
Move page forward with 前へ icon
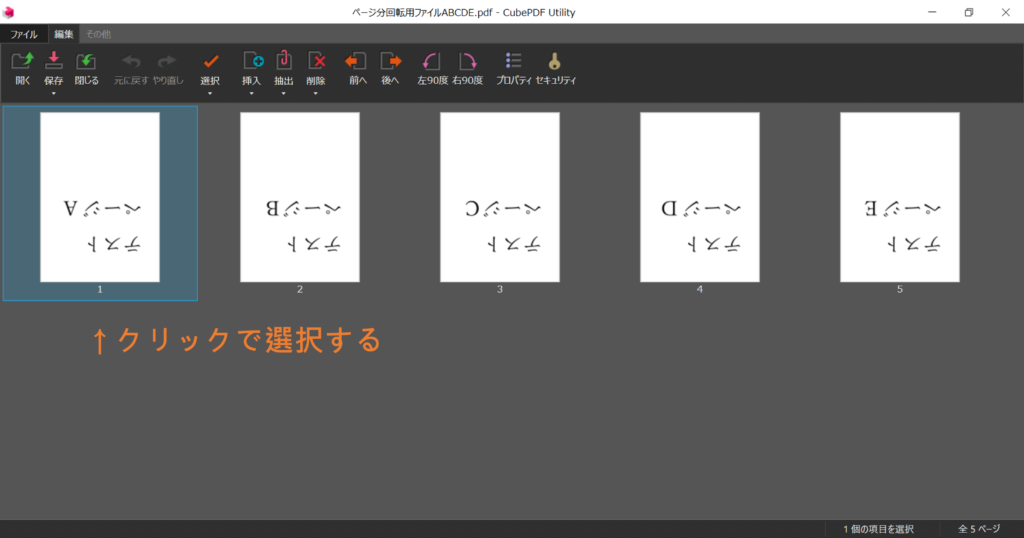pyautogui.click(x=357, y=61)
